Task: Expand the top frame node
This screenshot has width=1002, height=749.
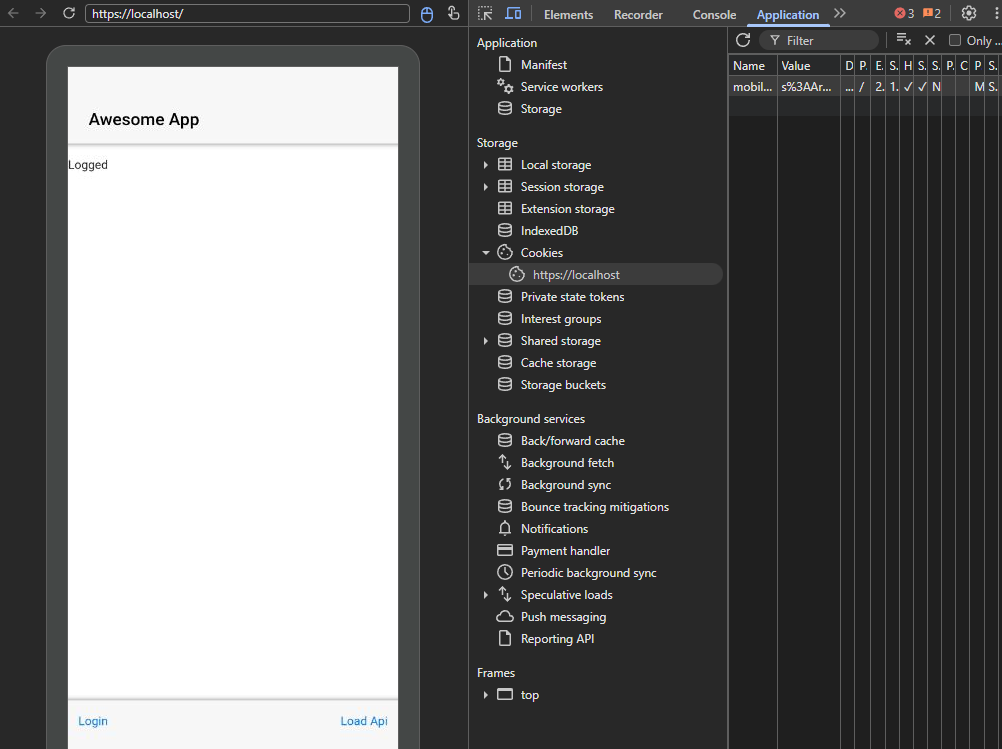Action: pyautogui.click(x=486, y=695)
